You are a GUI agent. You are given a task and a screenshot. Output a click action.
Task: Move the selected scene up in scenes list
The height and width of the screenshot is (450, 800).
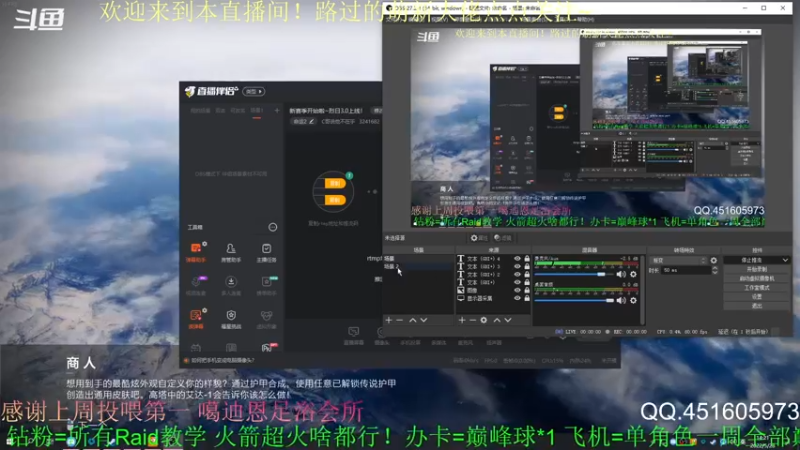pyautogui.click(x=413, y=320)
